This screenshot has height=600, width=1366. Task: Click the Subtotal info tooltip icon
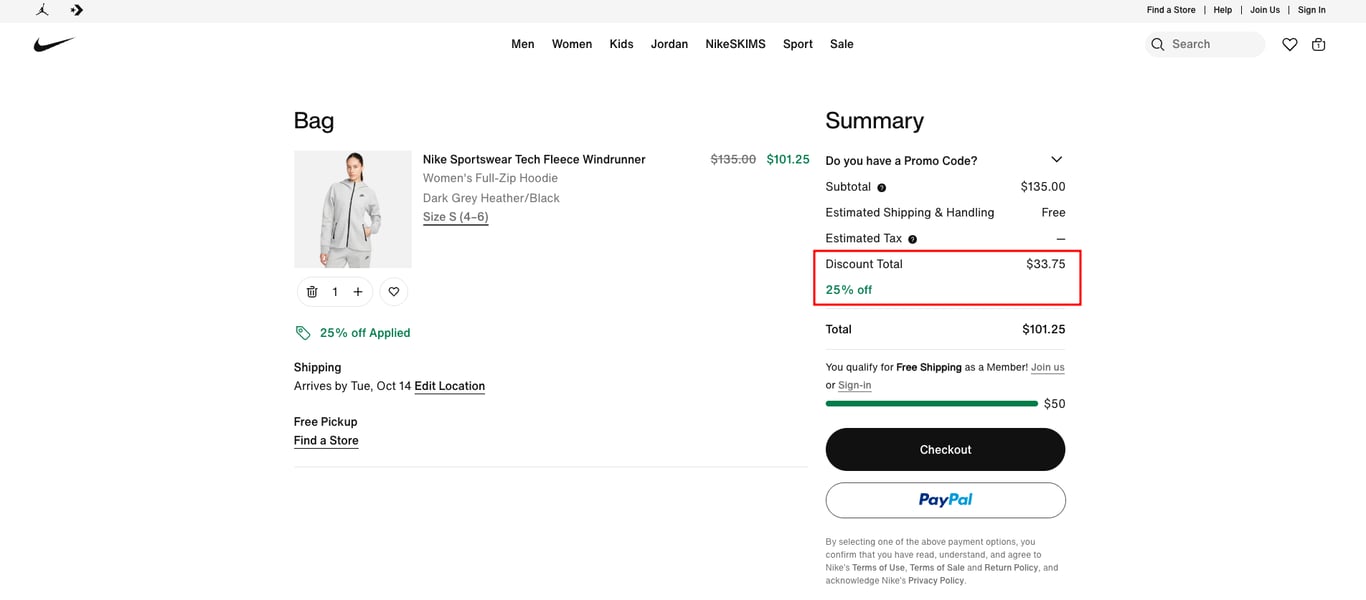(884, 187)
